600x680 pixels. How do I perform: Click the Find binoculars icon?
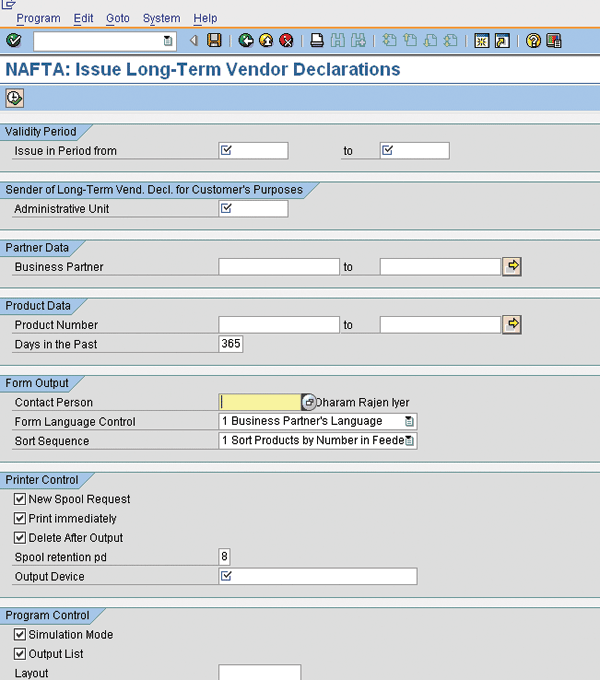click(338, 40)
